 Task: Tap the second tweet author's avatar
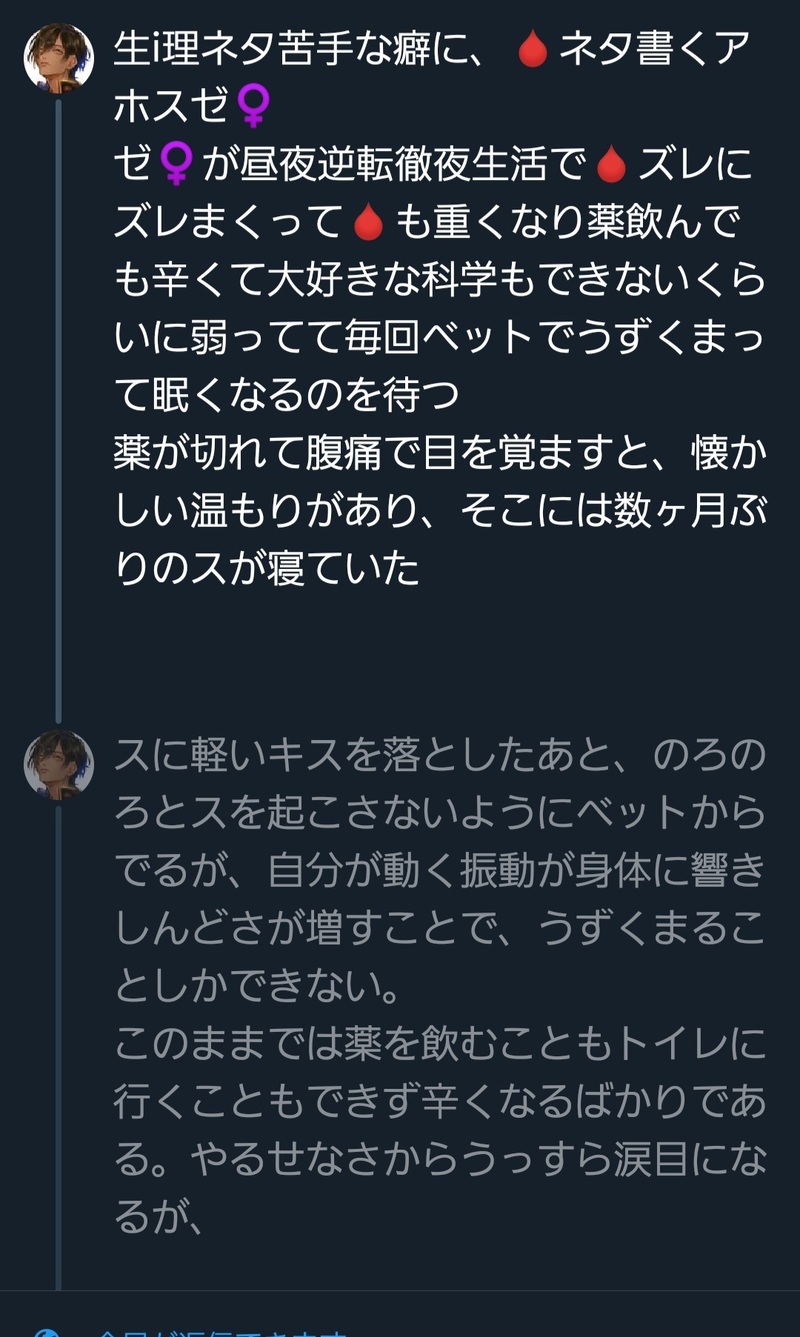pos(58,765)
